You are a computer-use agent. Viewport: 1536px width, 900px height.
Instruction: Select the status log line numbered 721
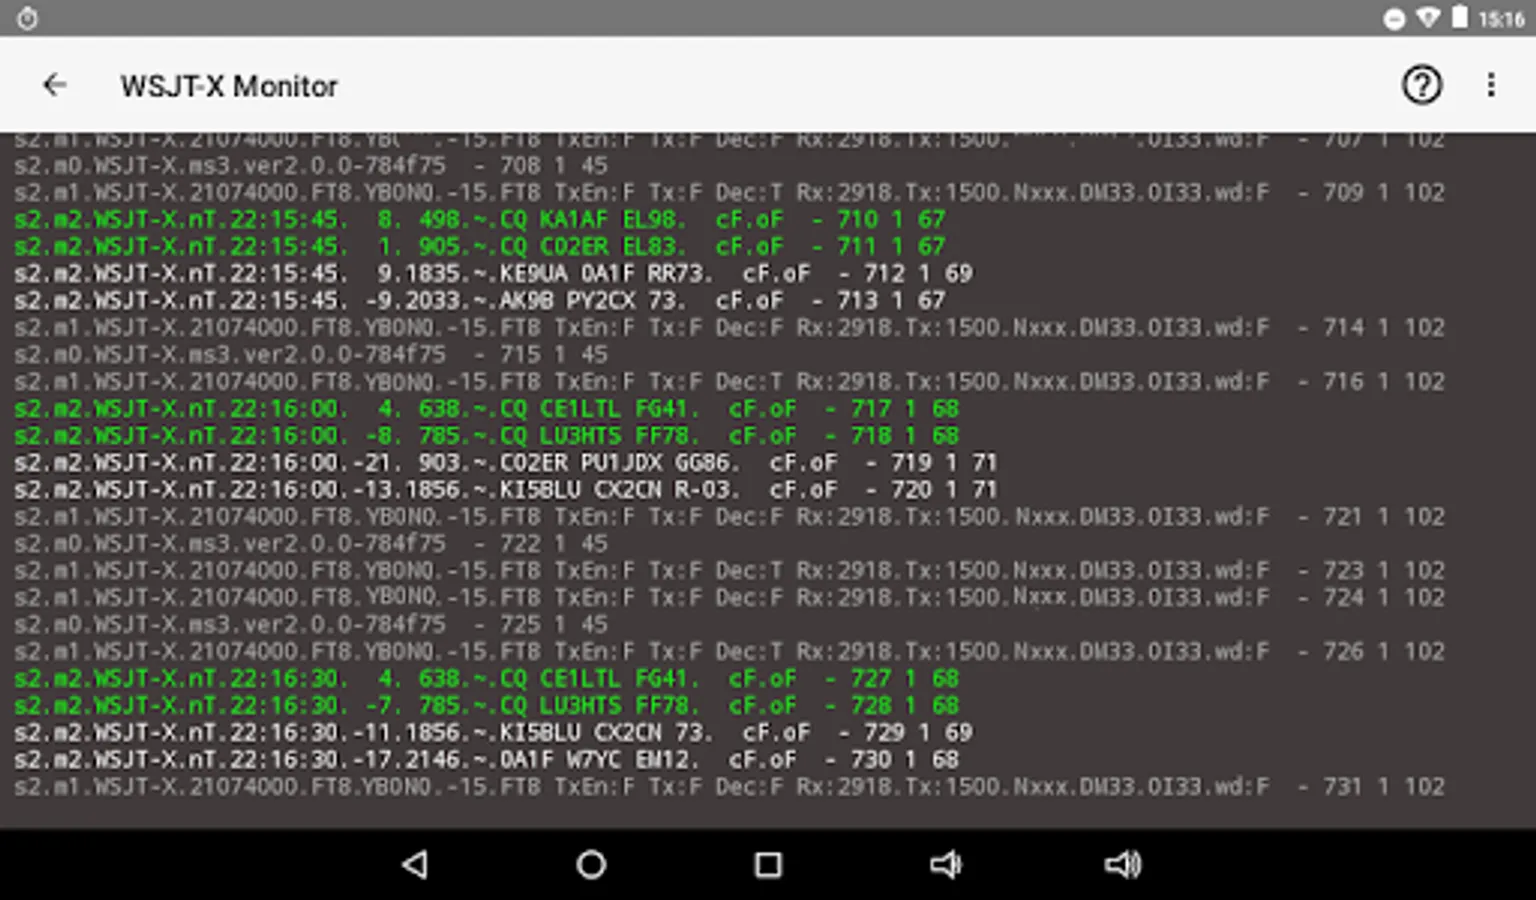click(x=729, y=516)
